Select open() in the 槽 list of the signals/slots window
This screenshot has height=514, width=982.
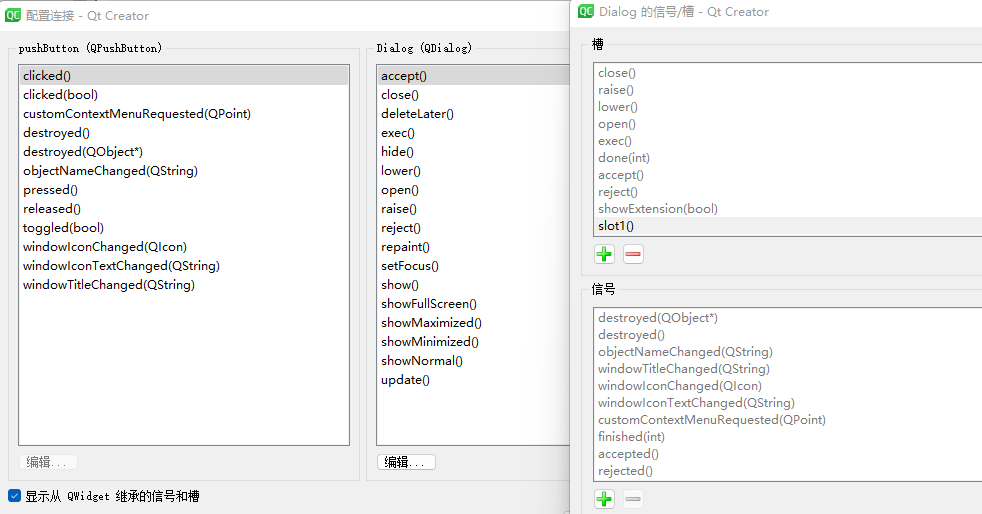(788, 124)
